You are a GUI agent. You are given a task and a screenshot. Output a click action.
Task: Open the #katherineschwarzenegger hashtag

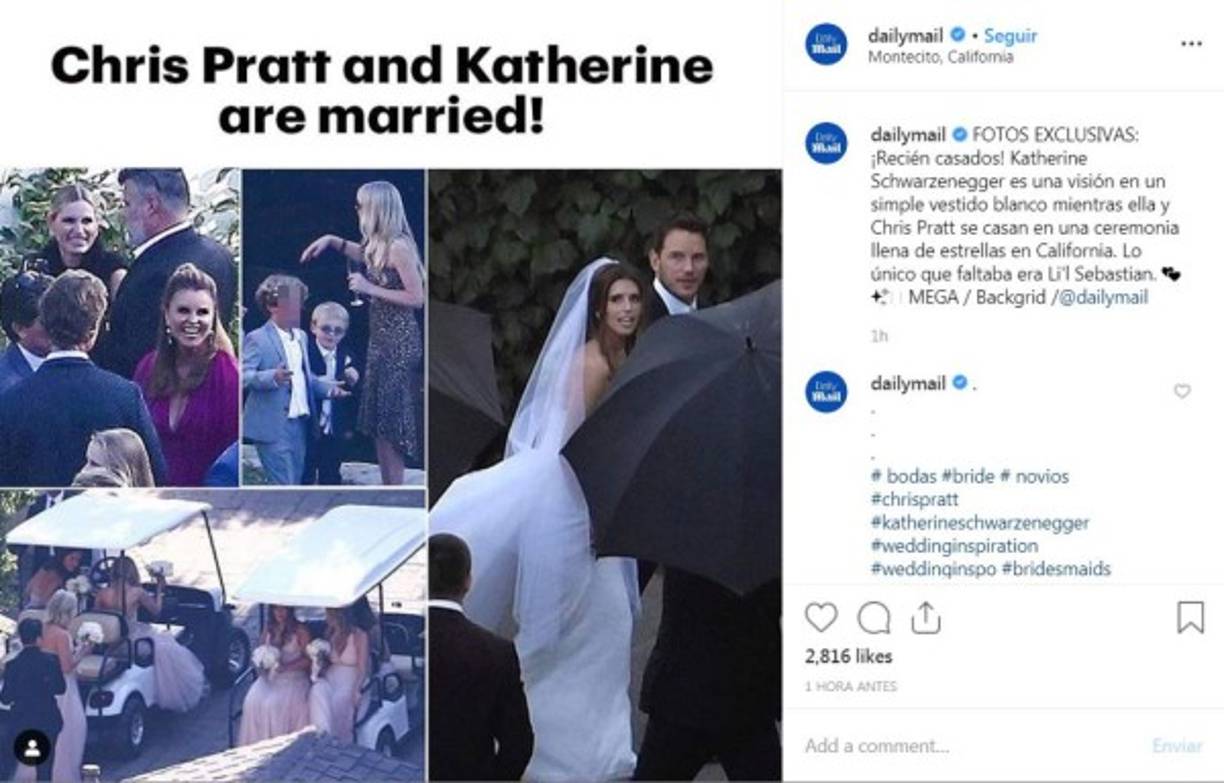[979, 523]
